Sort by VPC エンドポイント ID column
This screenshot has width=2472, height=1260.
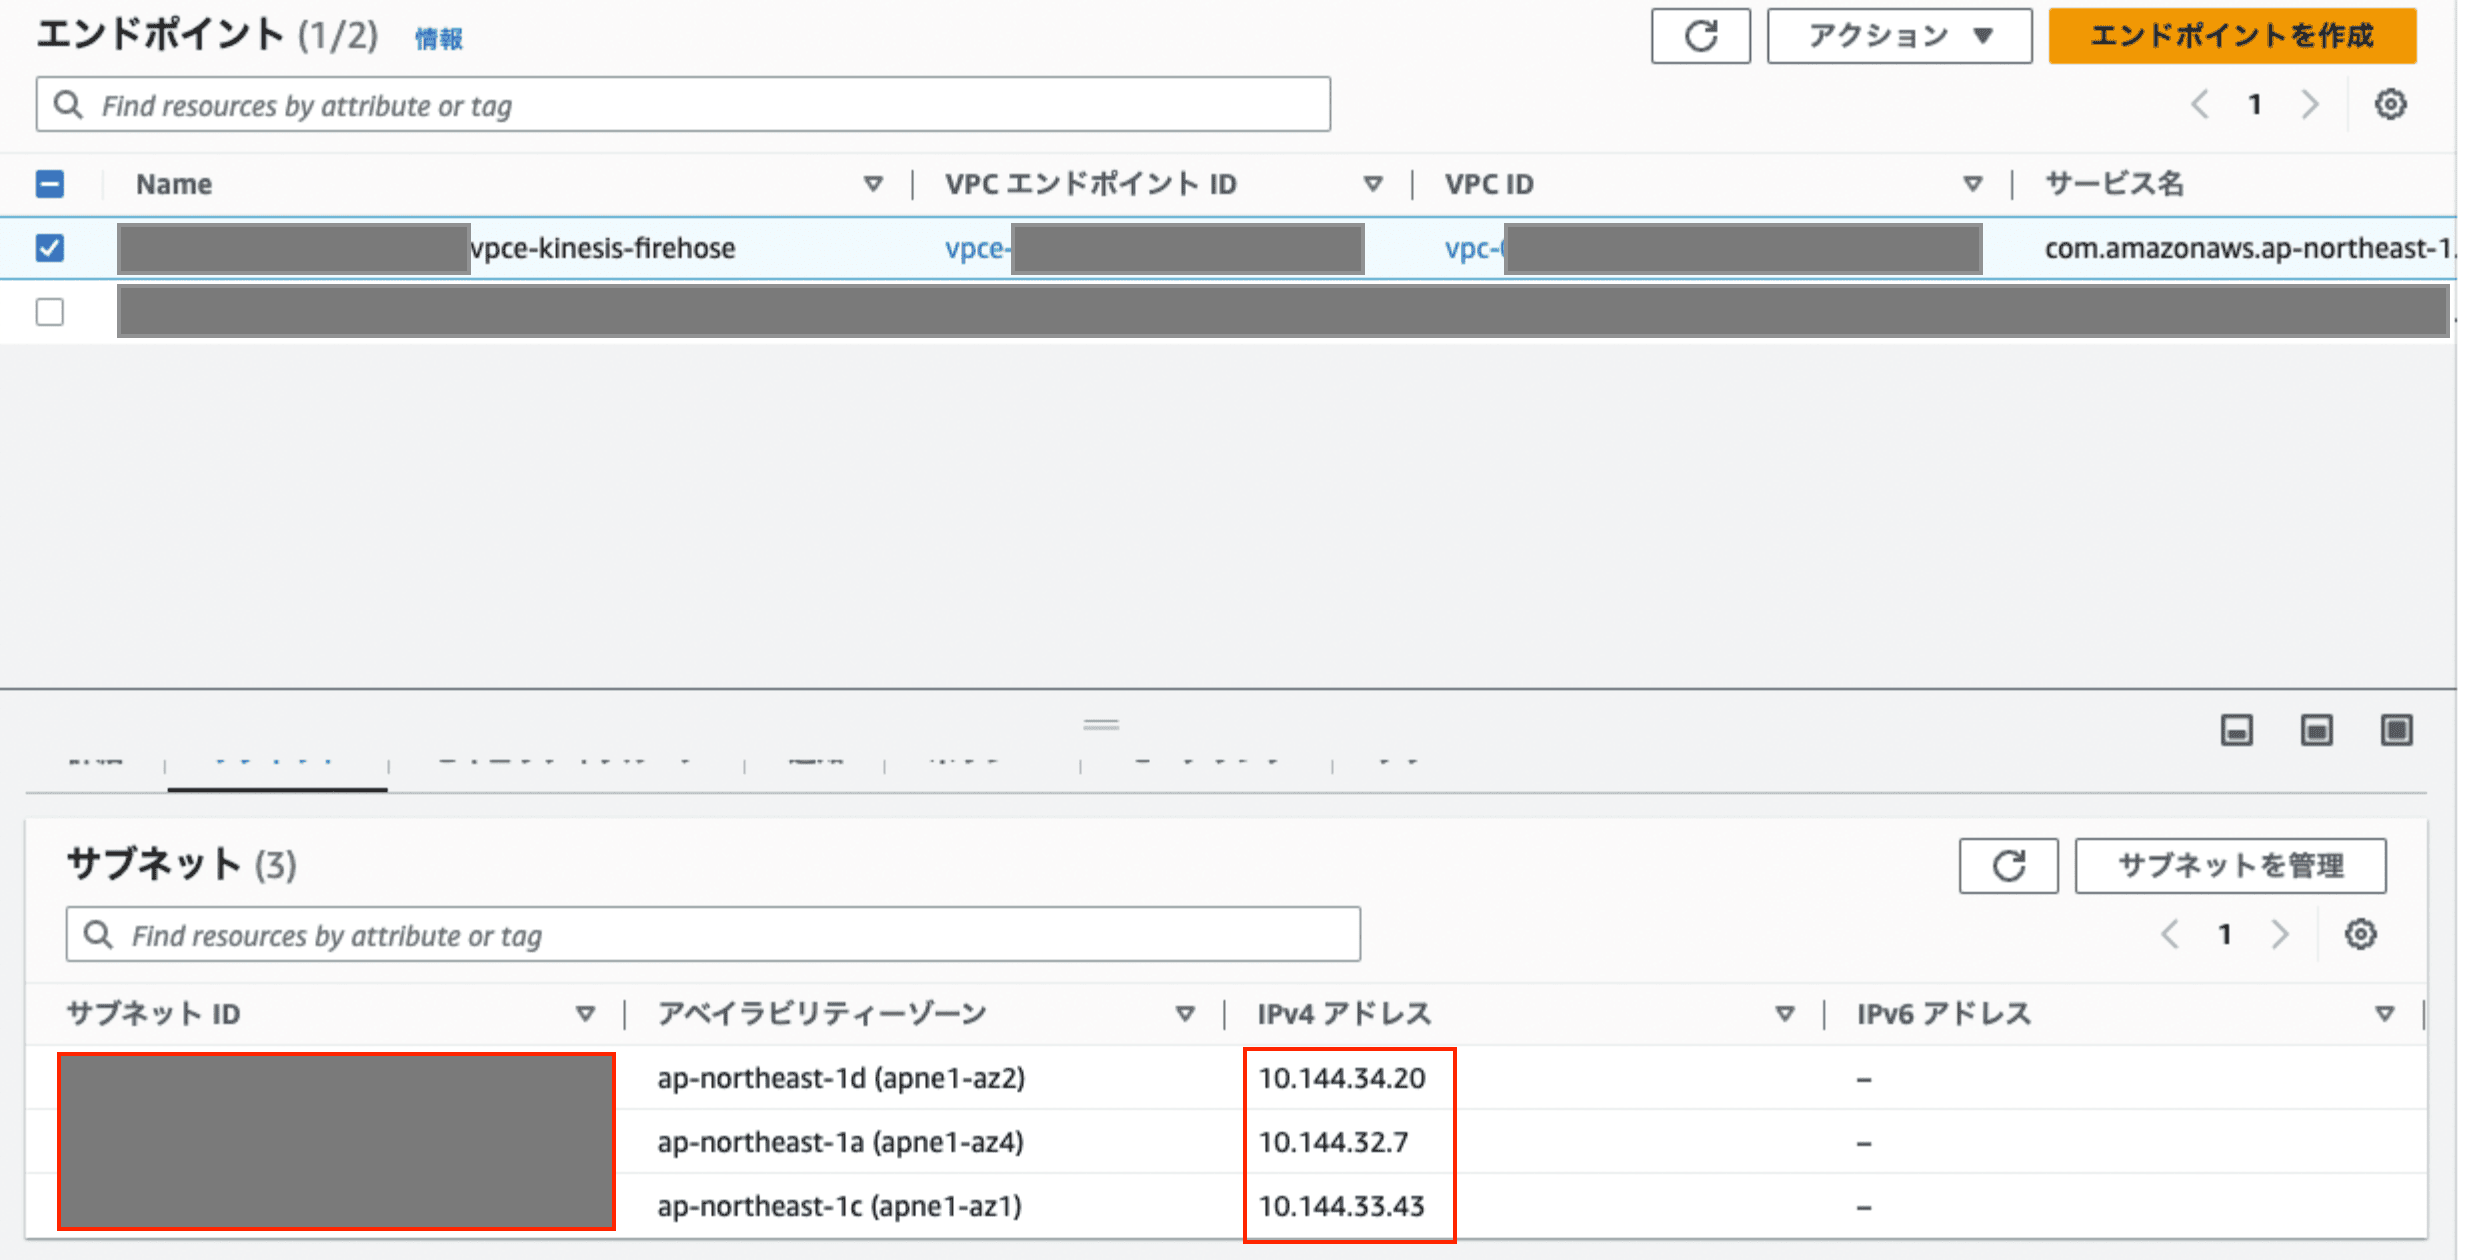(x=1373, y=184)
